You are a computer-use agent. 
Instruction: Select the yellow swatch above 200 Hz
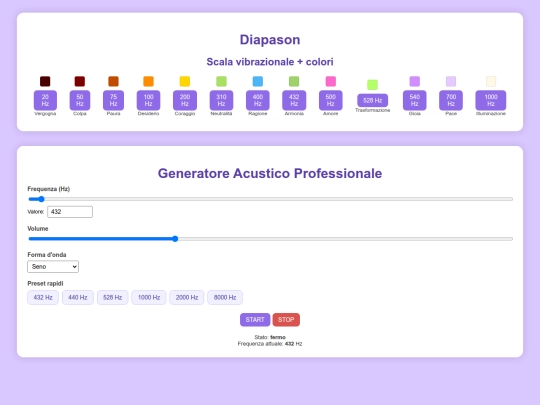click(x=185, y=81)
